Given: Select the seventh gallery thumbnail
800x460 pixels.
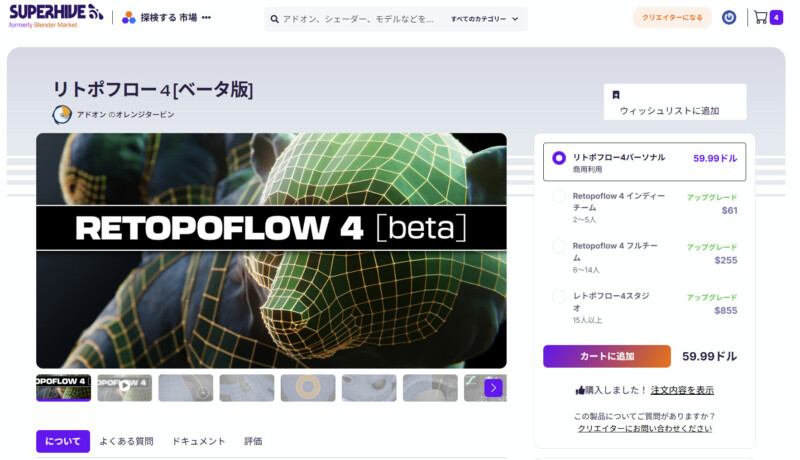Looking at the screenshot, I should click(430, 388).
